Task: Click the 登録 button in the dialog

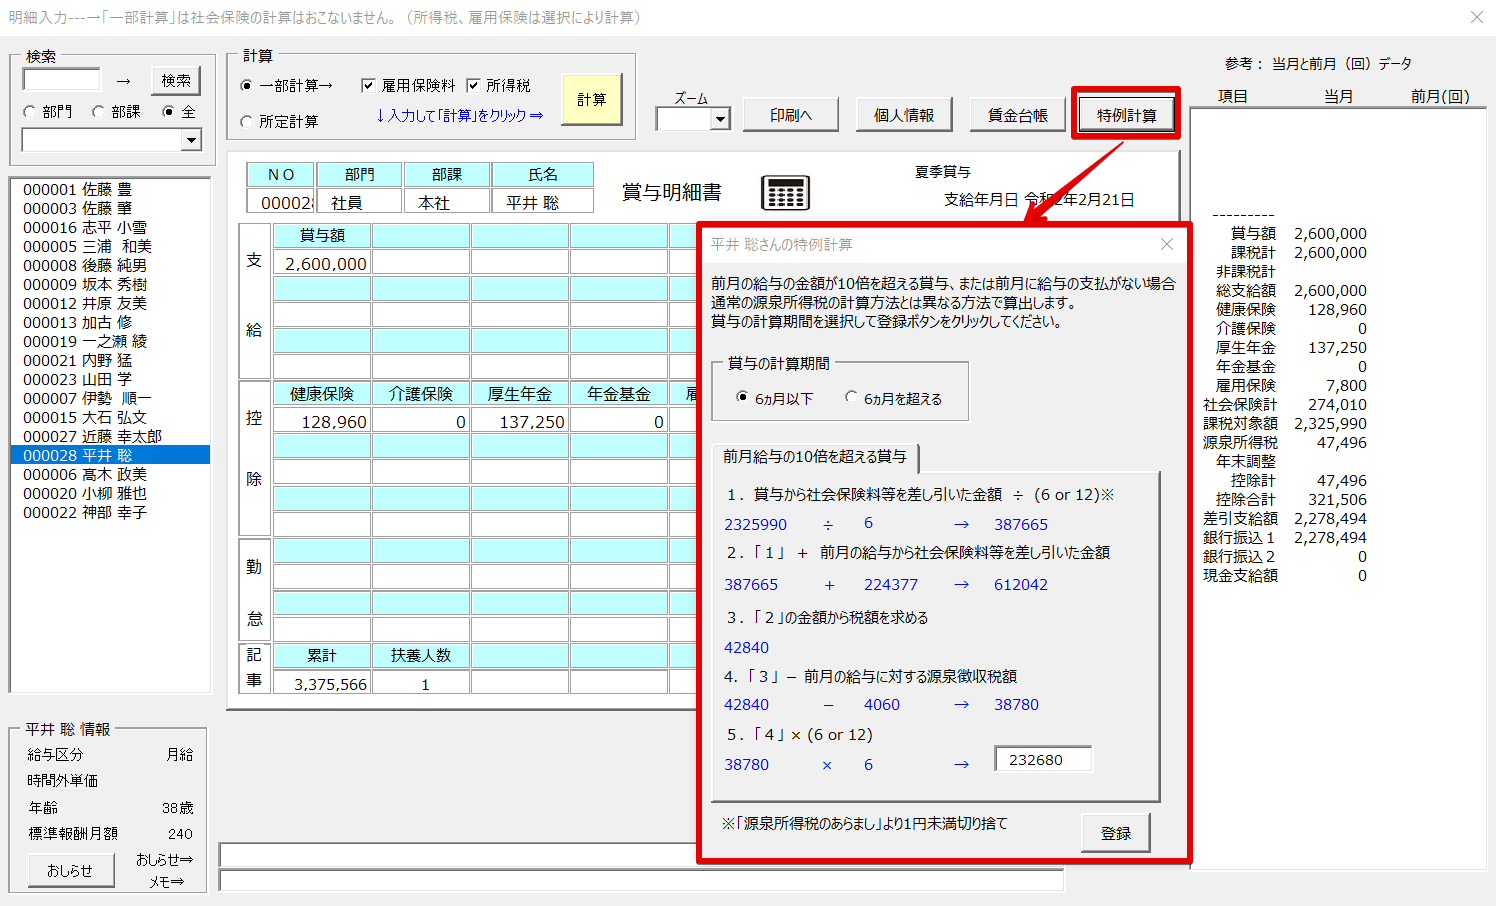Action: click(1116, 833)
